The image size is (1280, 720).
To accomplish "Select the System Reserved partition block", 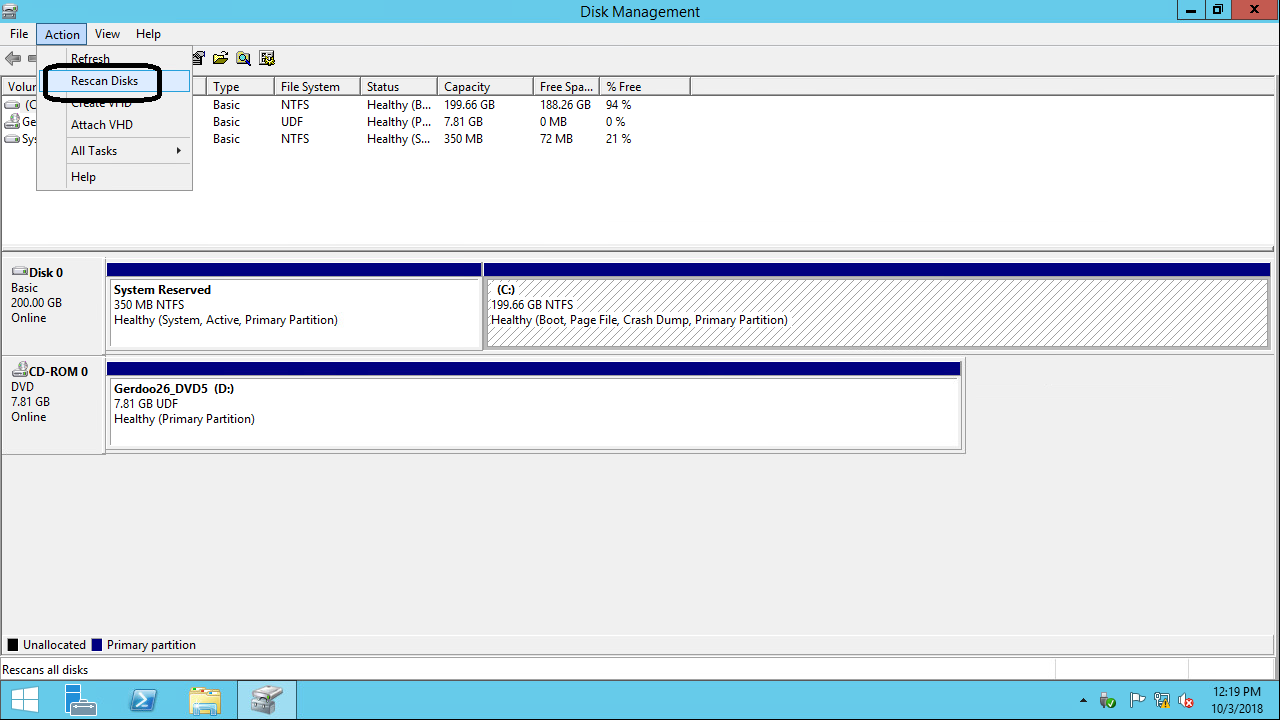I will [x=294, y=313].
